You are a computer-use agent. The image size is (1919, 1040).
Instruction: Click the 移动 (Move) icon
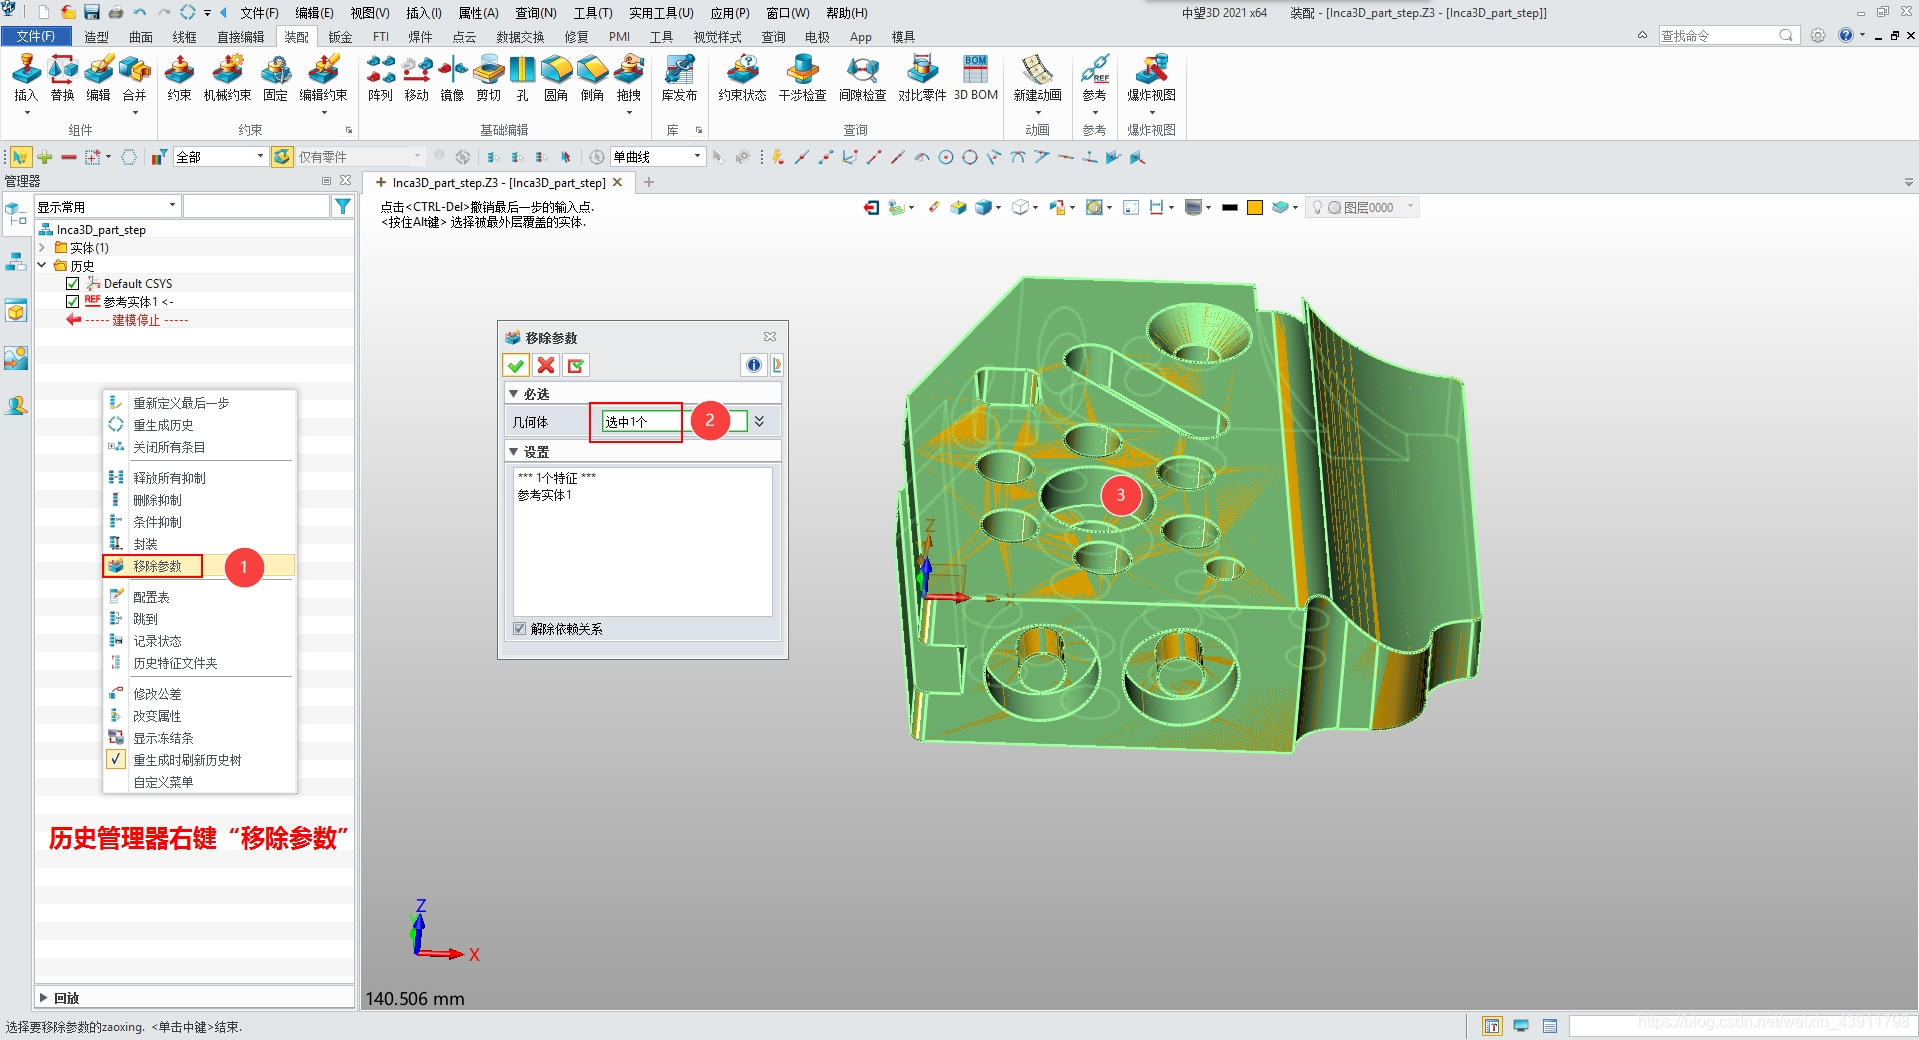(x=416, y=78)
